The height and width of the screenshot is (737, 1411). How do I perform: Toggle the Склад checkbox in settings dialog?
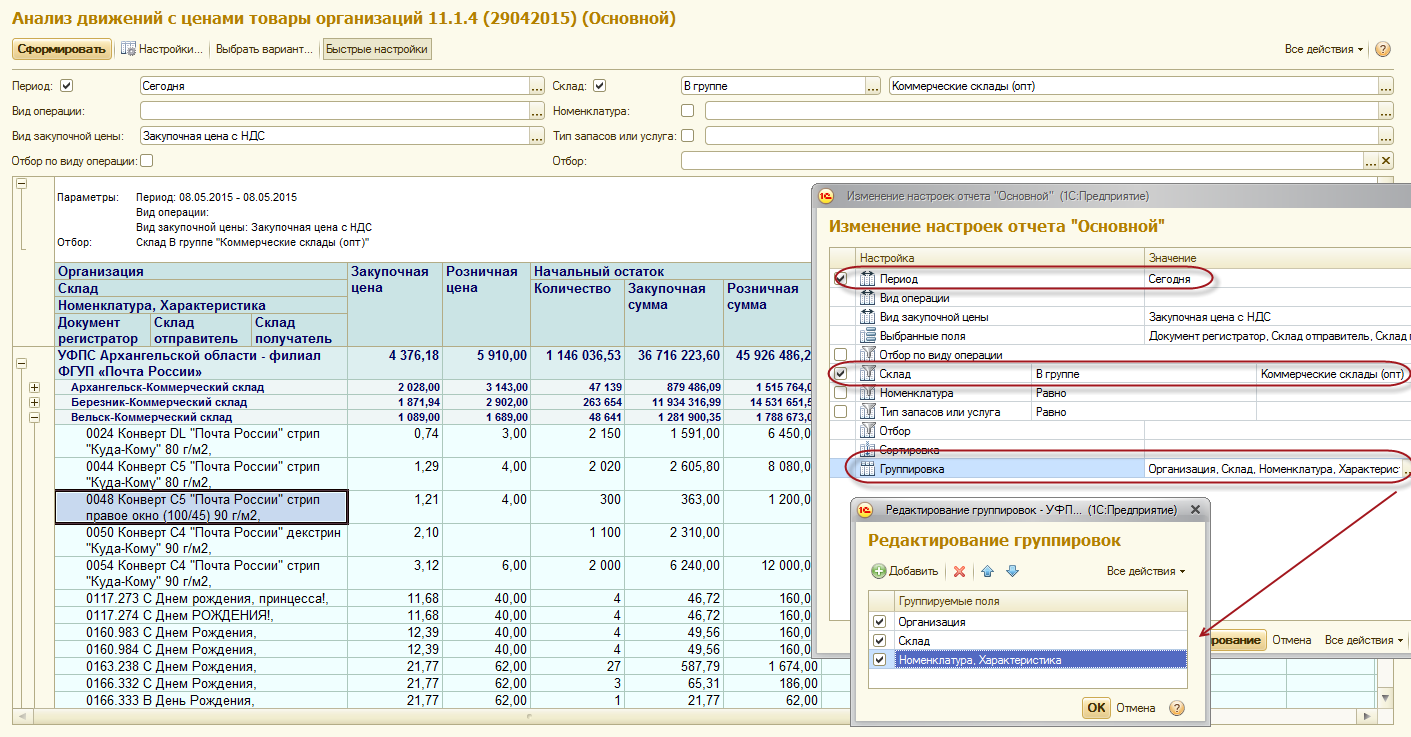click(x=841, y=374)
